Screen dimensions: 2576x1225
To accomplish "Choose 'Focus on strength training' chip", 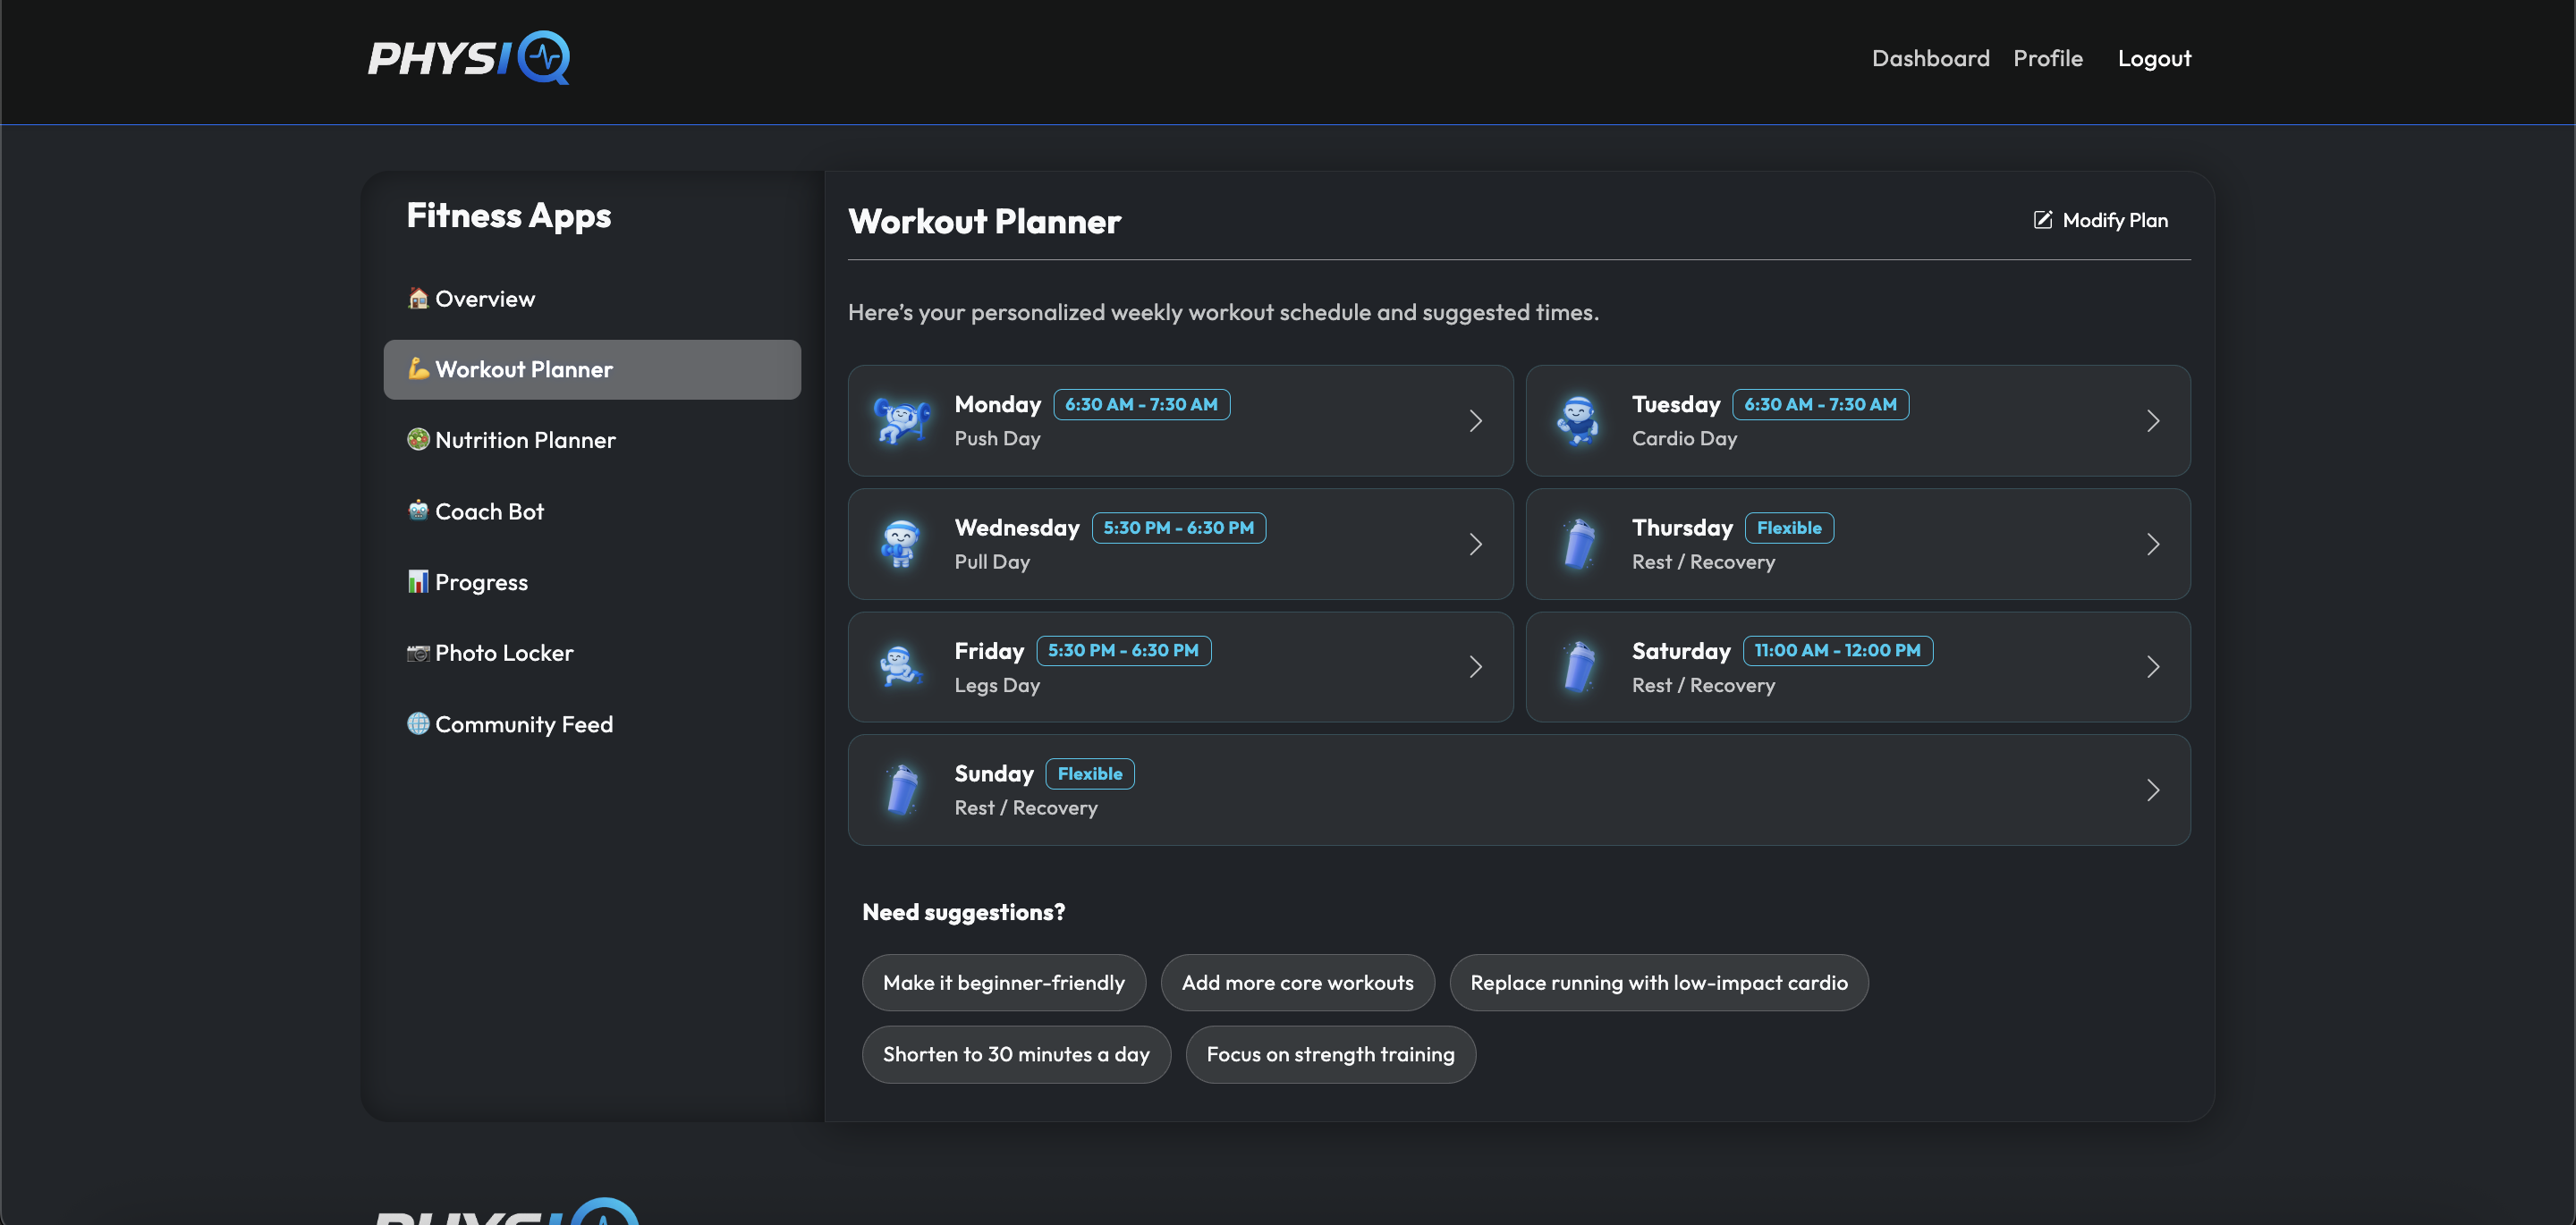I will (1330, 1054).
